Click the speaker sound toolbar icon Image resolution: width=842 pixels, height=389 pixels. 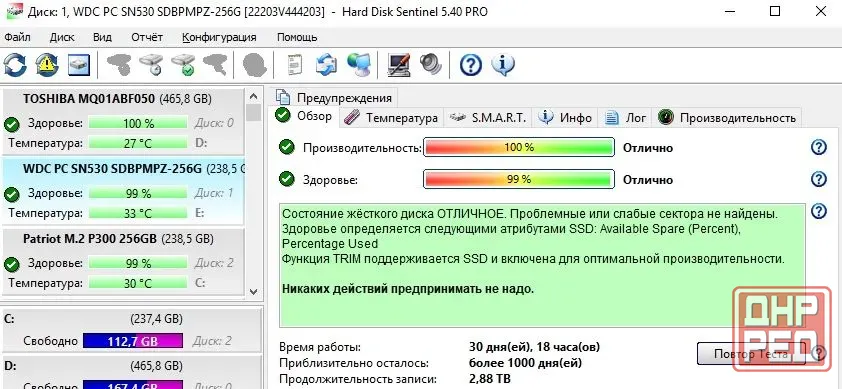click(430, 65)
